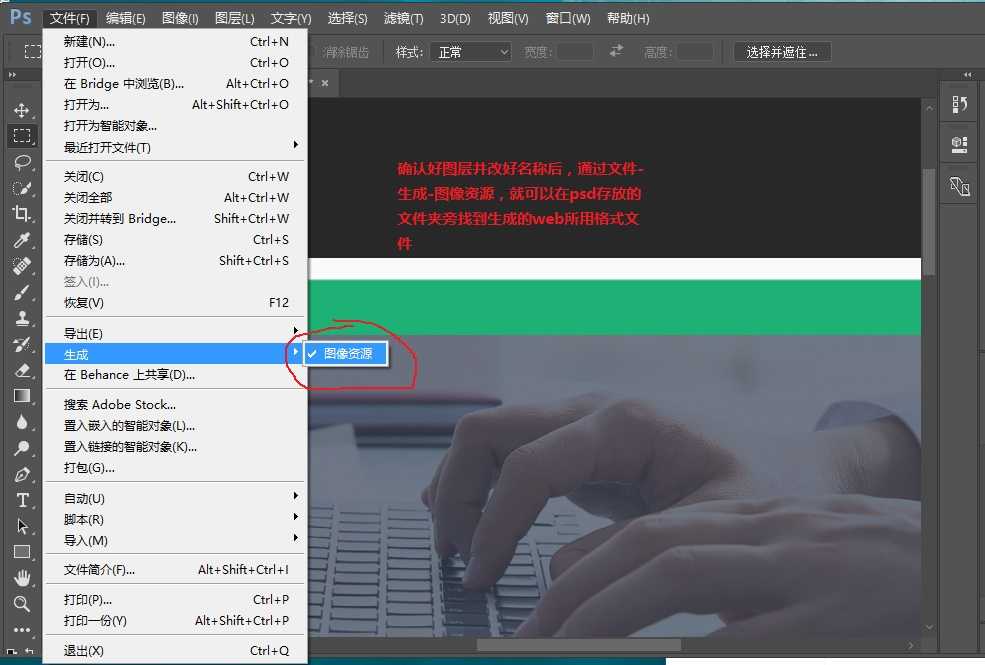Toggle the 图像资源 checked submenu item
The width and height of the screenshot is (985, 665).
(x=346, y=354)
